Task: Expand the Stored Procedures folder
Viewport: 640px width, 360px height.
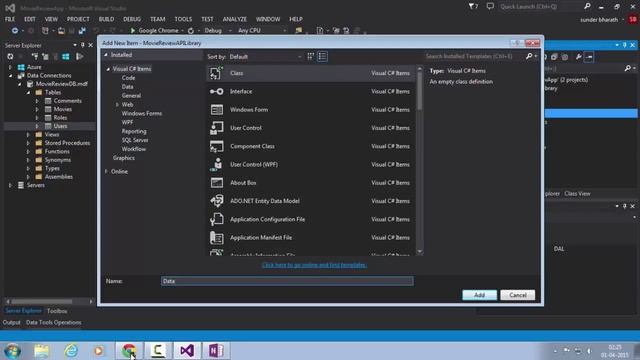Action: pyautogui.click(x=28, y=143)
